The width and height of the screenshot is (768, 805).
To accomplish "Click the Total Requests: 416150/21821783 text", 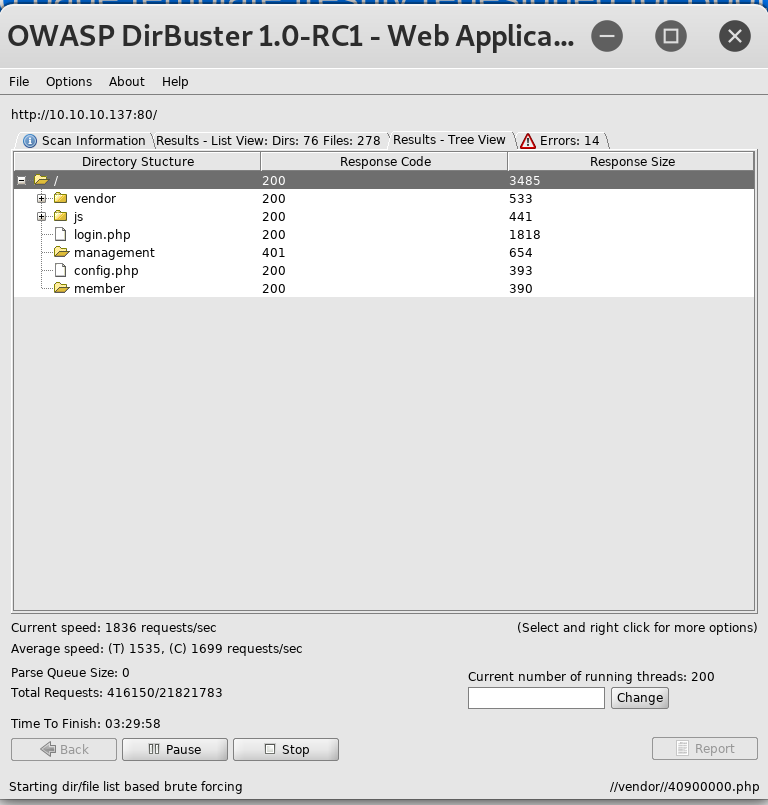I will (x=117, y=693).
